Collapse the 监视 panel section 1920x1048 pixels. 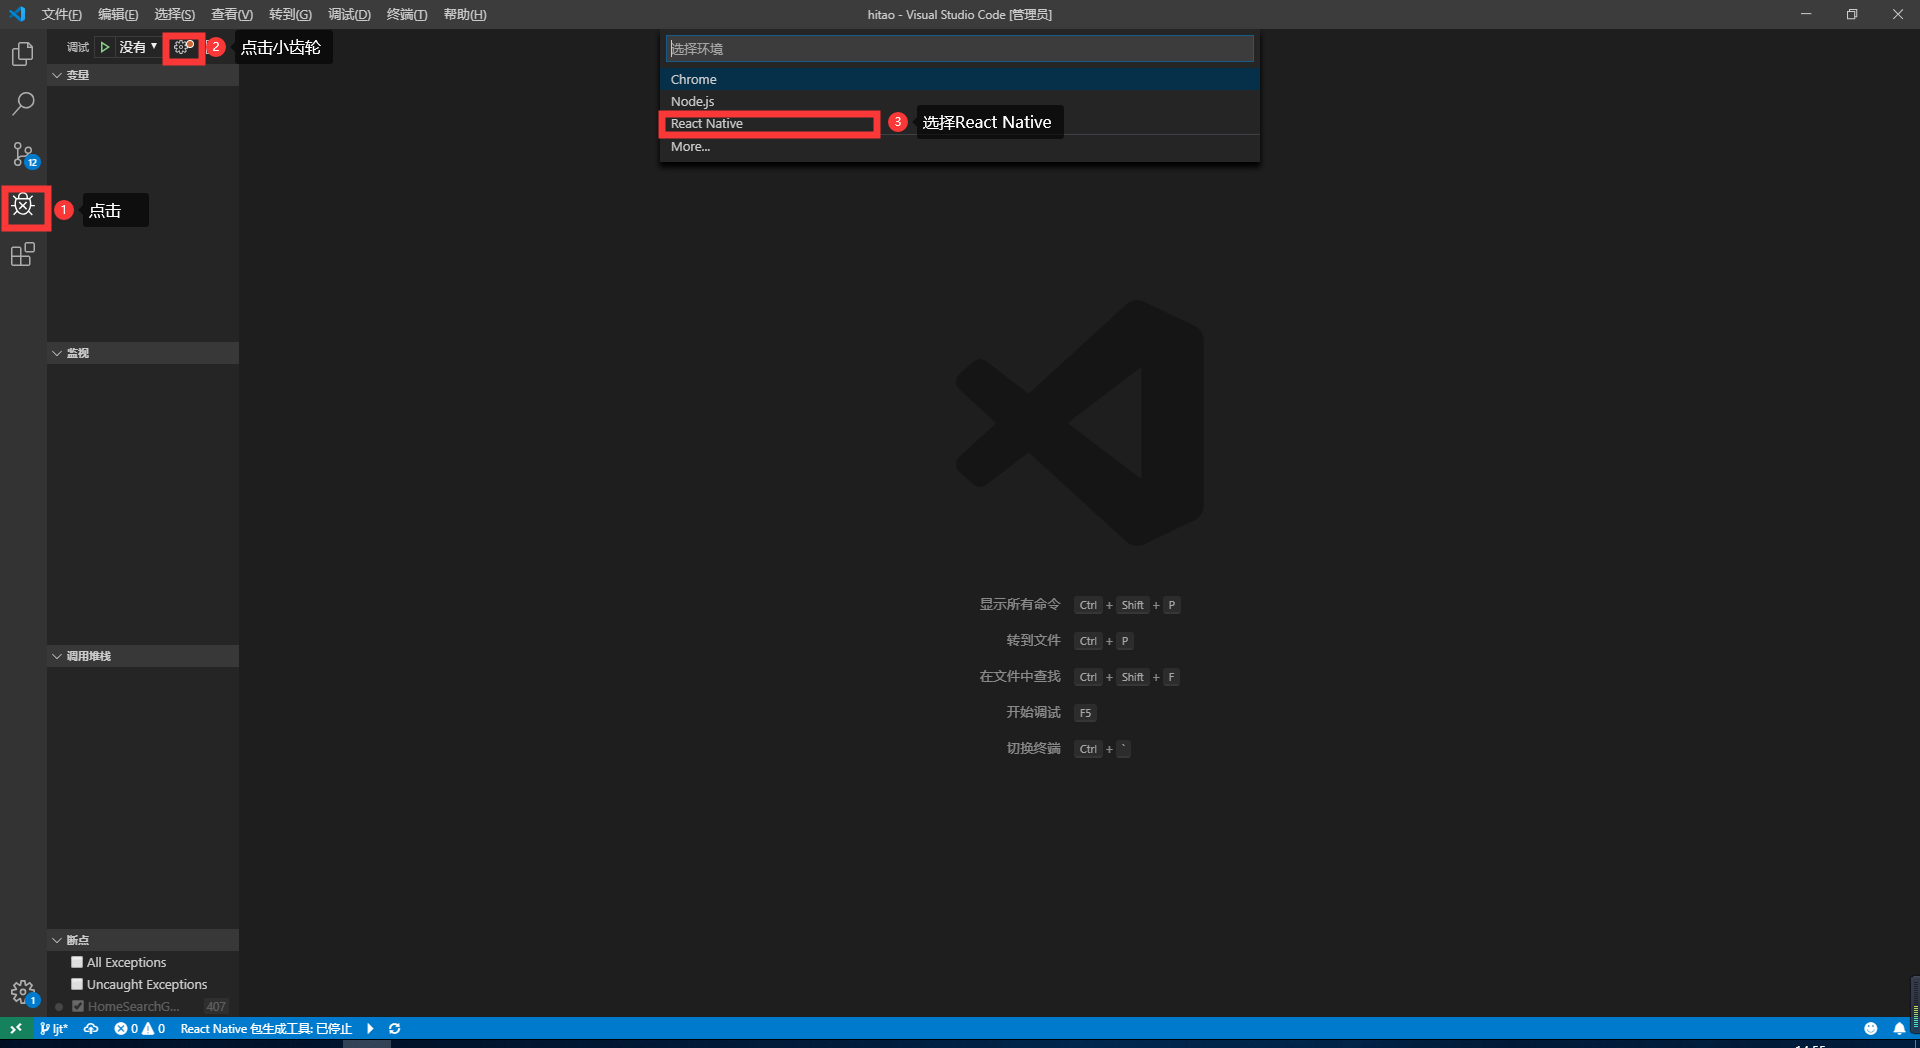tap(58, 353)
